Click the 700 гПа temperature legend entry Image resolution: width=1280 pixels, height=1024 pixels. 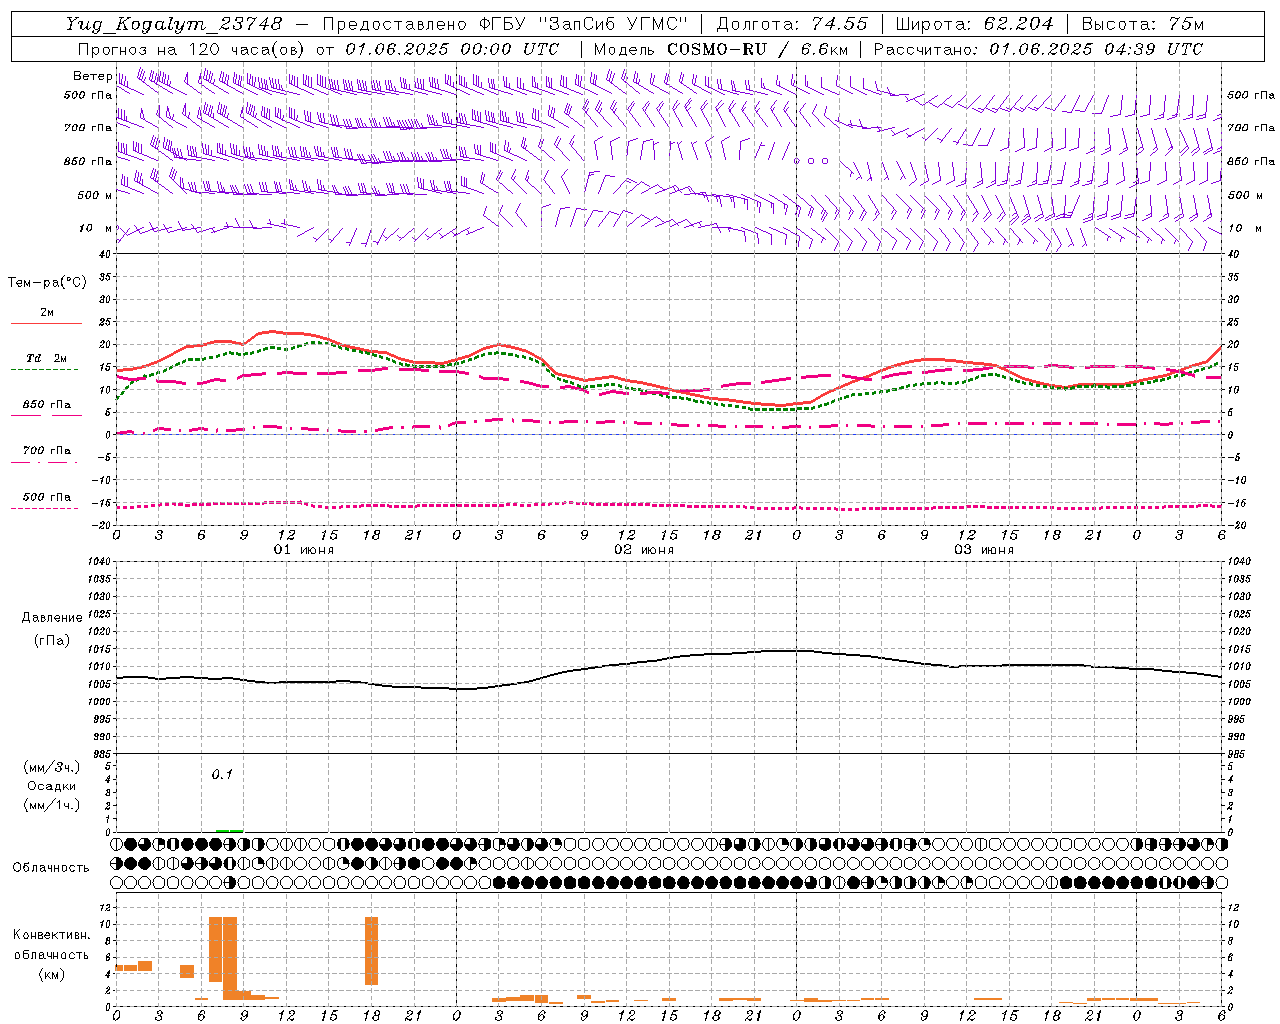[x=46, y=451]
